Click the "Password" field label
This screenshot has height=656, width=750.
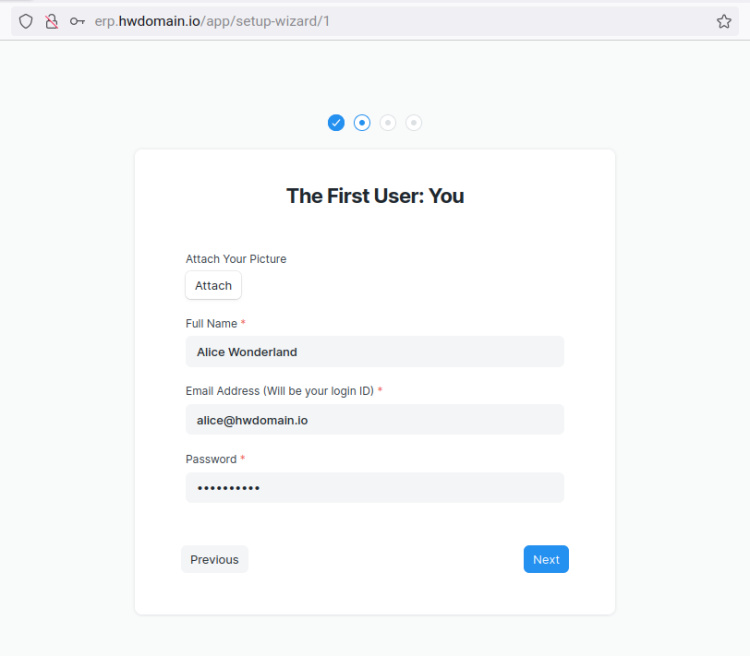pyautogui.click(x=211, y=459)
